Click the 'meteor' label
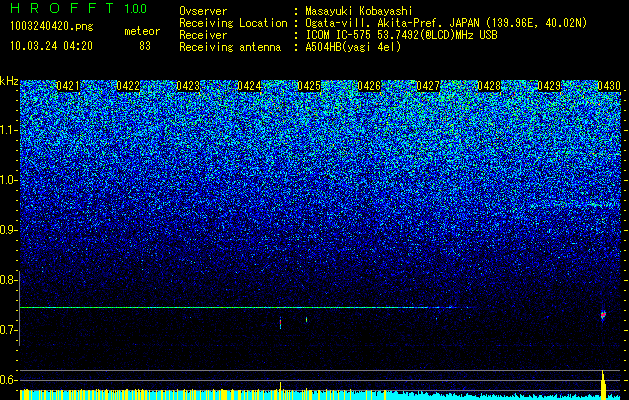 click(x=142, y=31)
